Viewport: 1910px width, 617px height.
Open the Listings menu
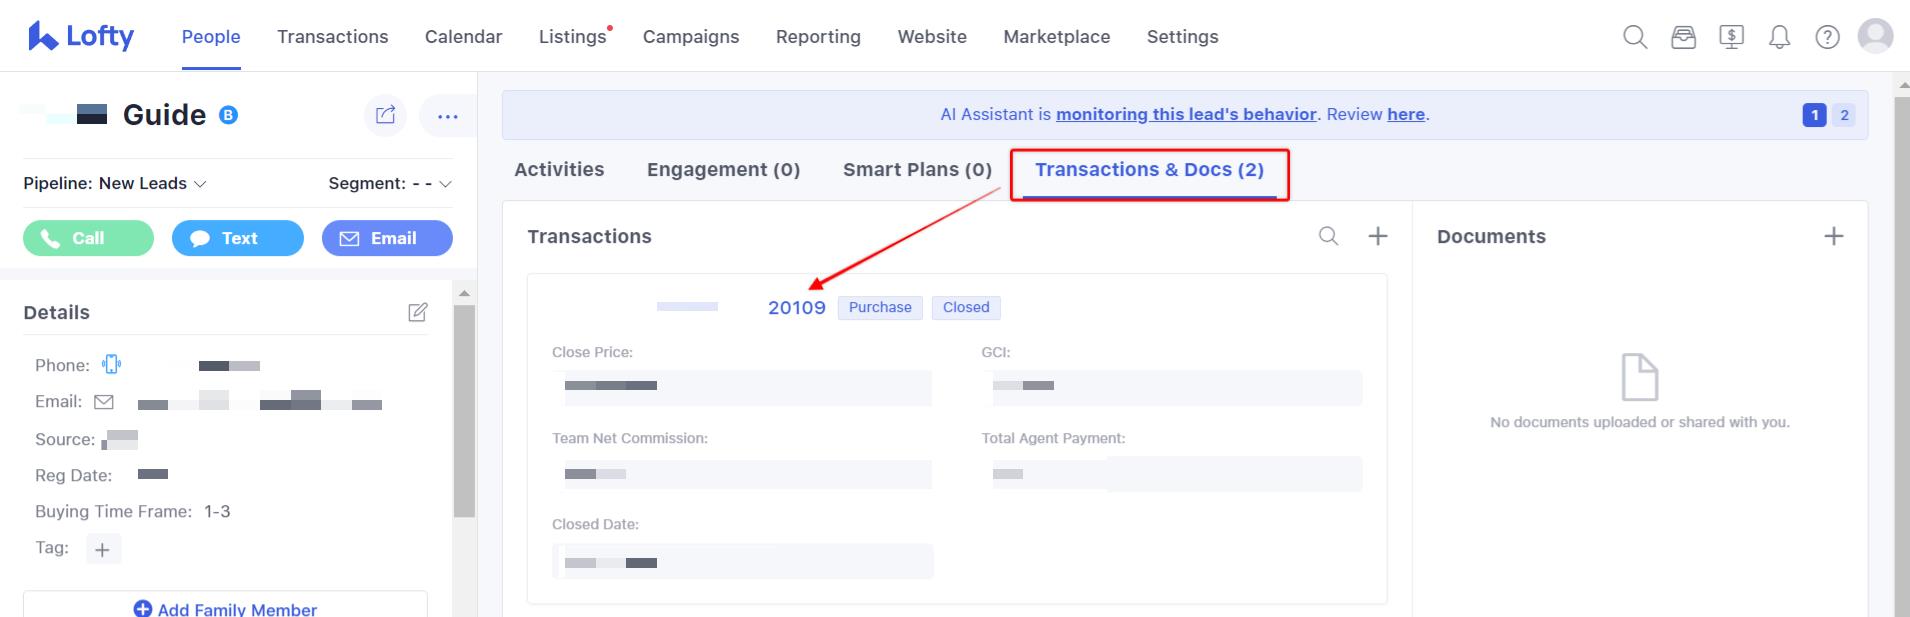pos(573,37)
